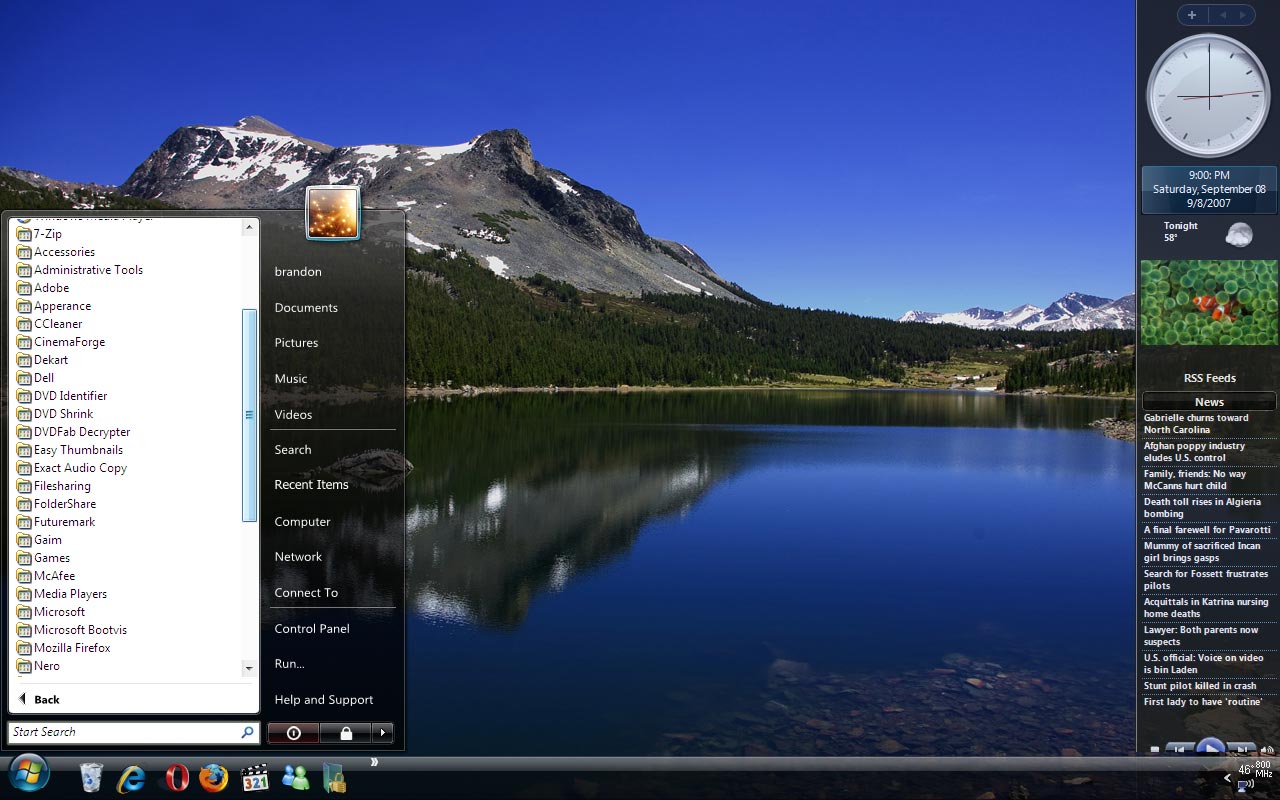Open the News feed header in RSS gadget
The image size is (1280, 800).
[x=1209, y=402]
